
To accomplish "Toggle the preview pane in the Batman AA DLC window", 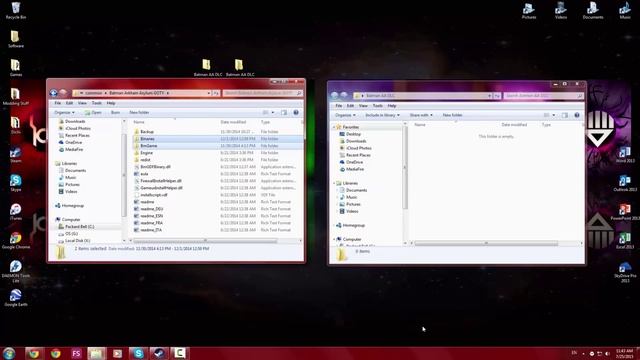I will (565, 115).
